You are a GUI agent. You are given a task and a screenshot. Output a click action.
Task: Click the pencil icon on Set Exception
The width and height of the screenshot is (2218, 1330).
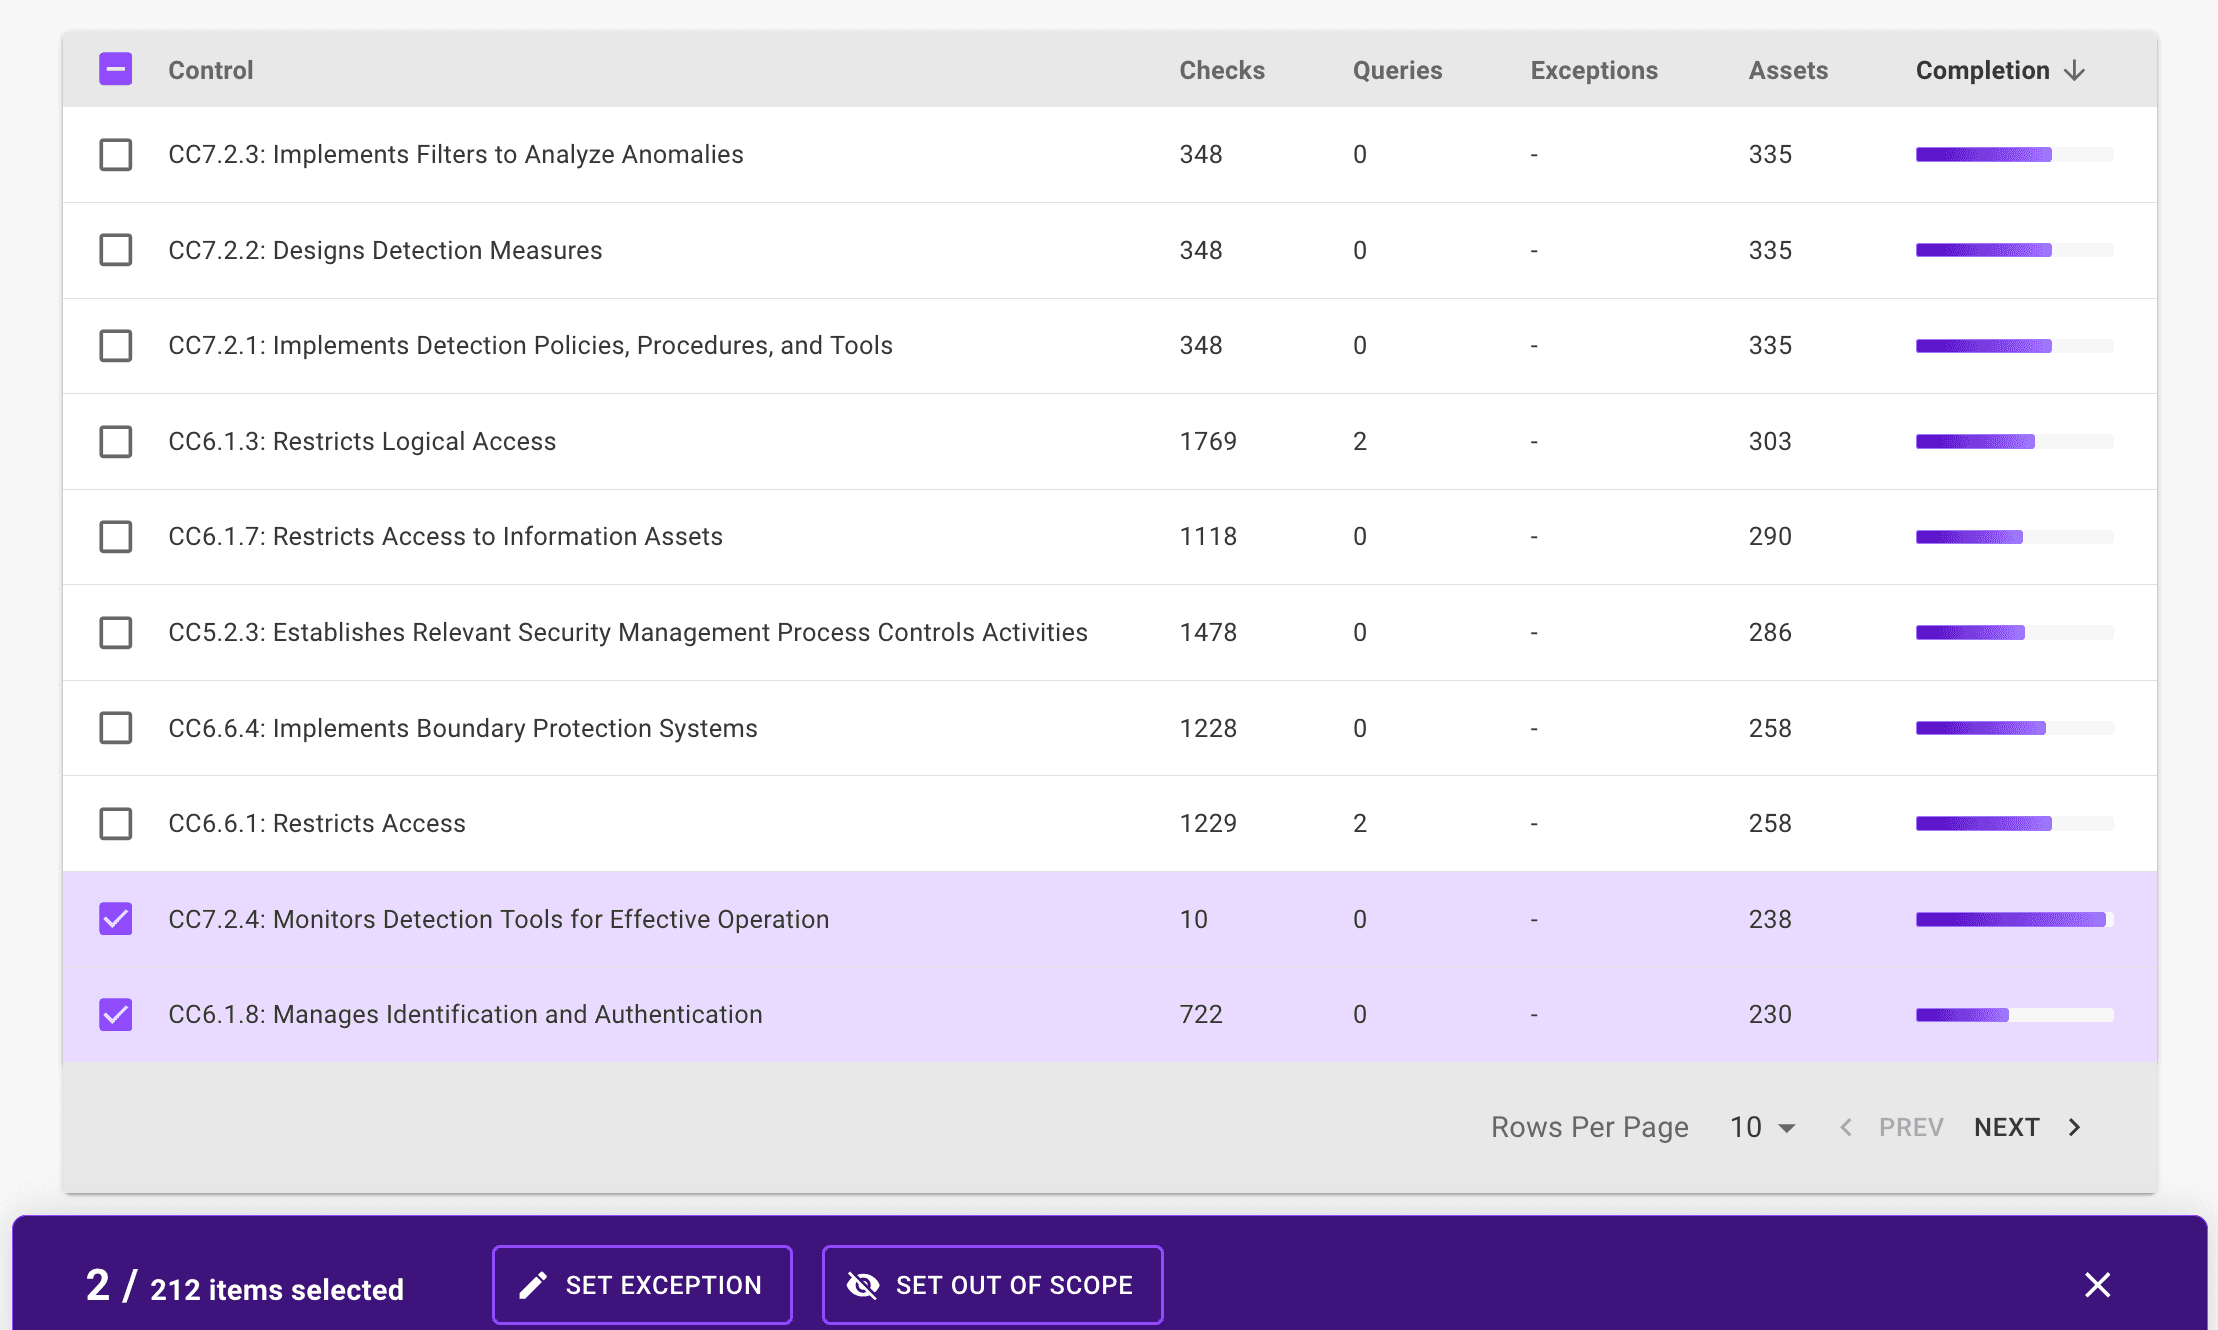pyautogui.click(x=535, y=1285)
